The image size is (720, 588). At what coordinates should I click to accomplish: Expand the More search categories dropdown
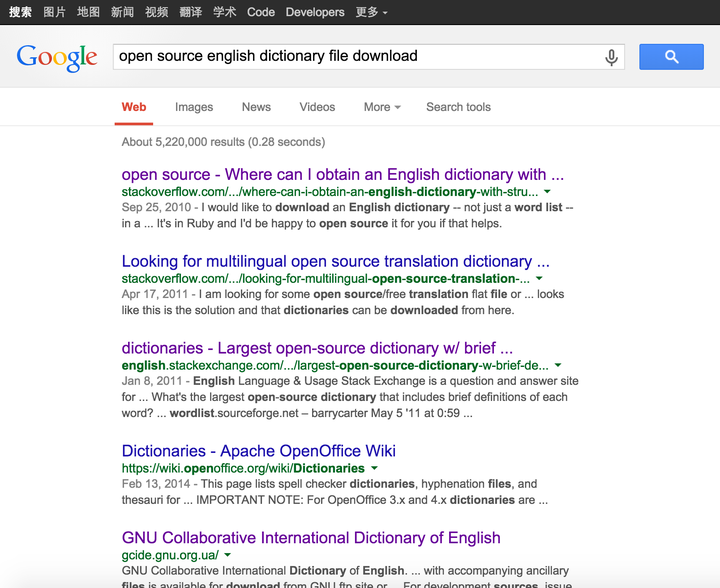[382, 107]
